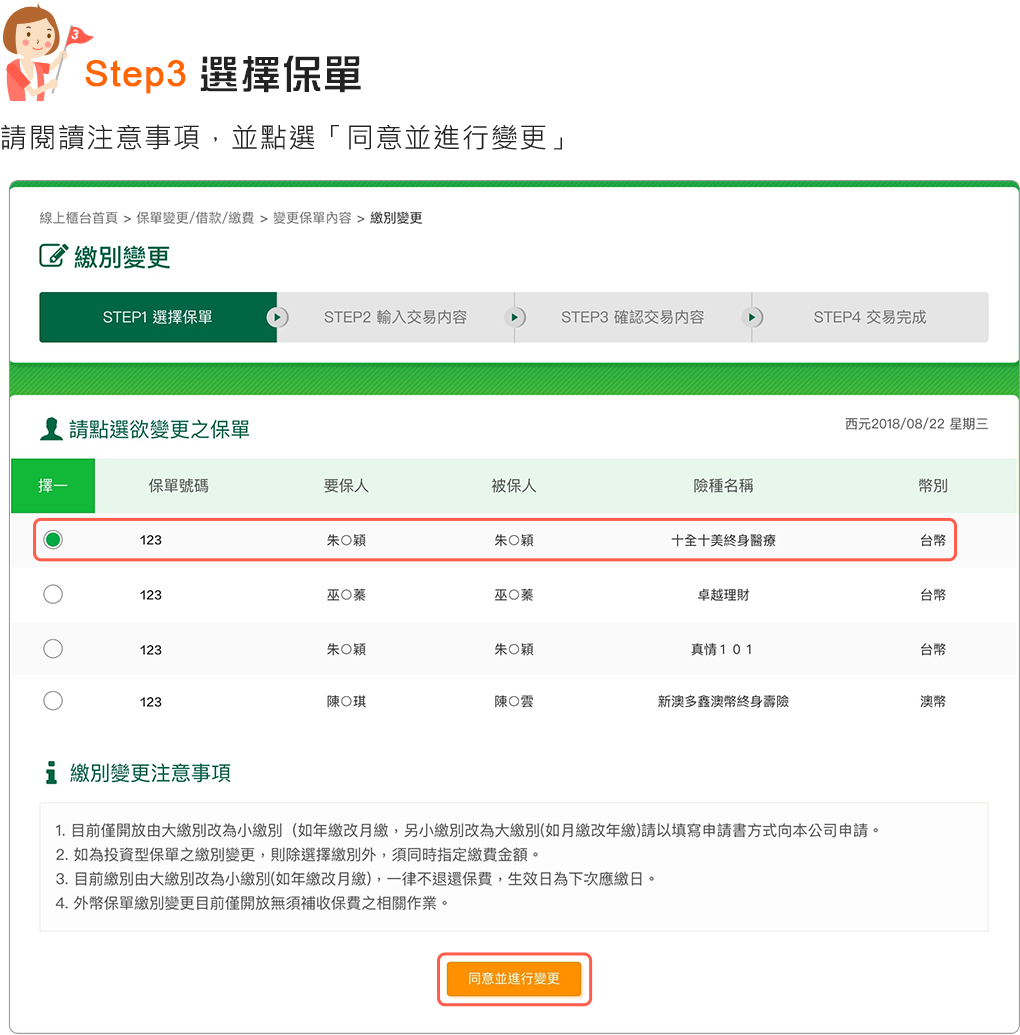Click 新澳多鑫澳幣終身壽險 policy name
Image resolution: width=1020 pixels, height=1035 pixels.
pos(724,702)
